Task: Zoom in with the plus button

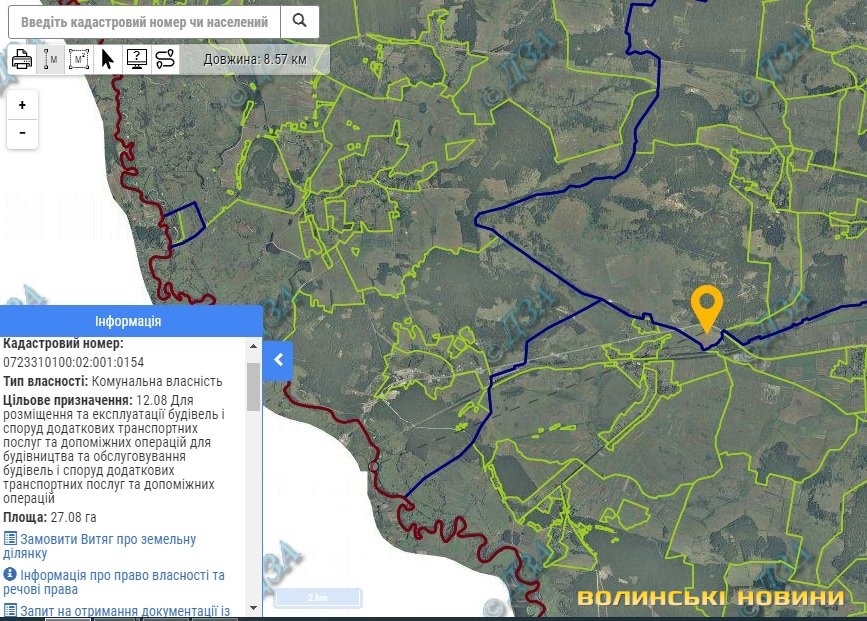Action: click(22, 105)
